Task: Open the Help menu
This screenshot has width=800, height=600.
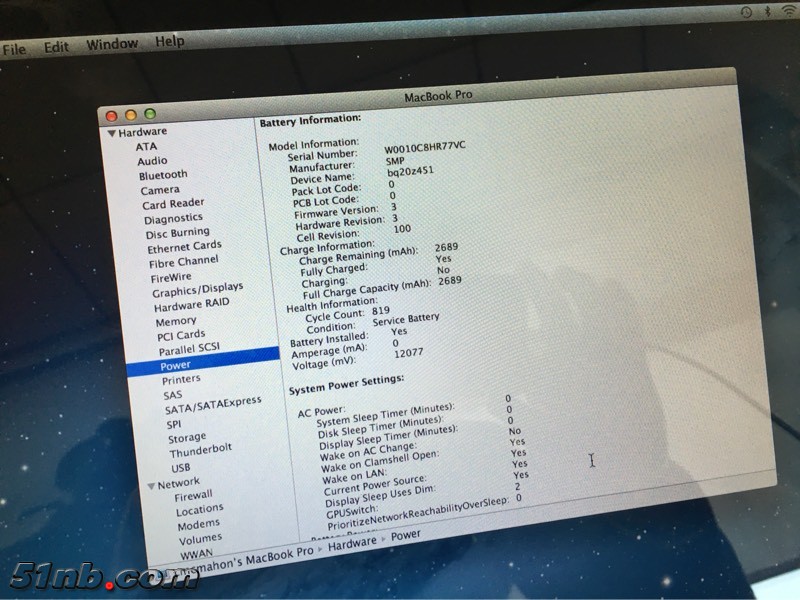Action: coord(169,41)
